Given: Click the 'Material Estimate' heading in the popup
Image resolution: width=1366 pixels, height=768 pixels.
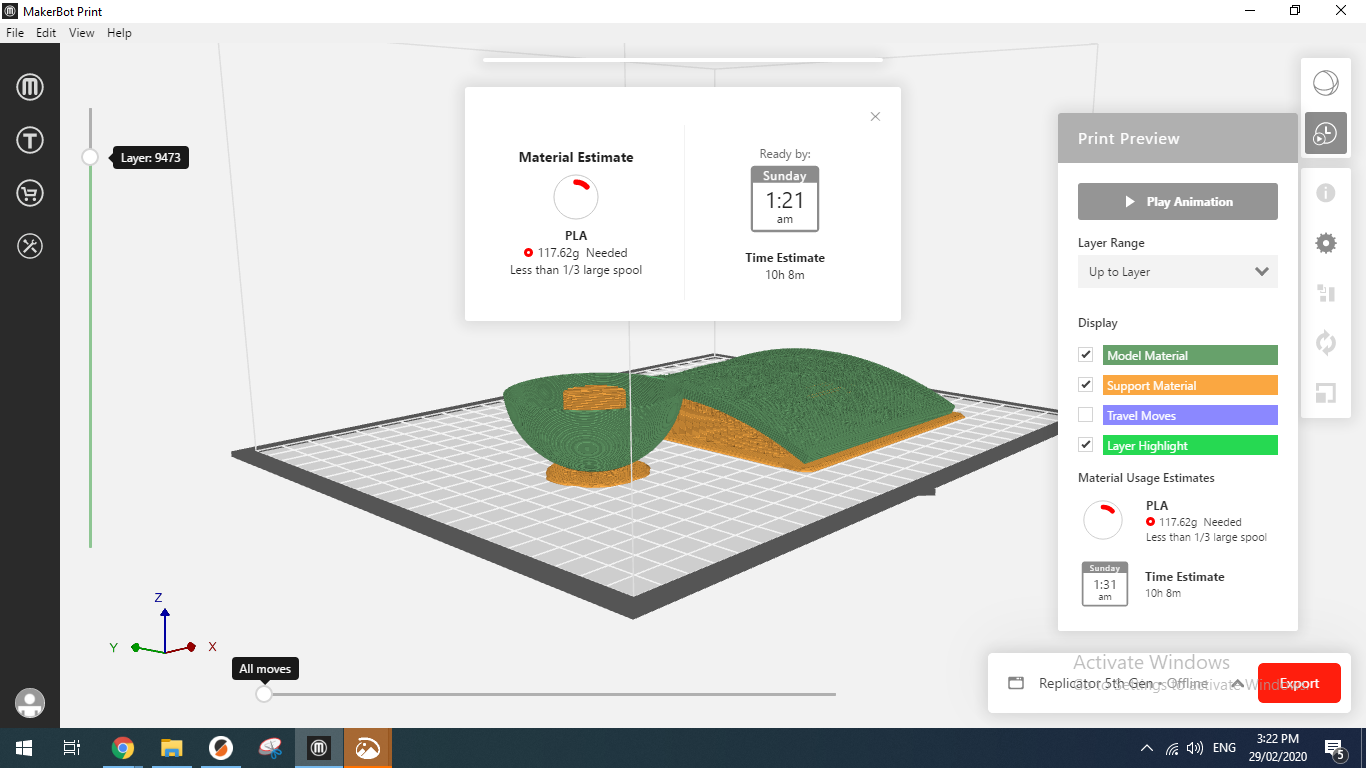Looking at the screenshot, I should click(576, 157).
